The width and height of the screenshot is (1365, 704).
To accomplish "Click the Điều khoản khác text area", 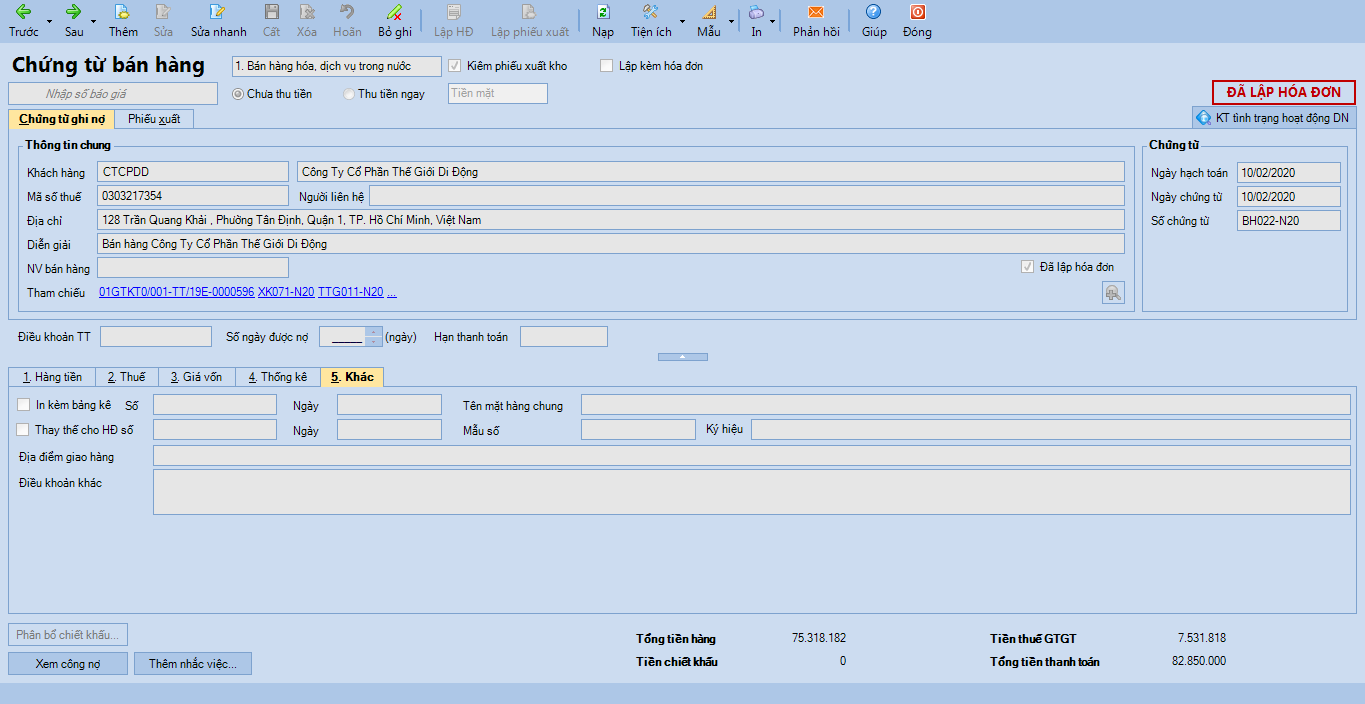I will tap(751, 492).
